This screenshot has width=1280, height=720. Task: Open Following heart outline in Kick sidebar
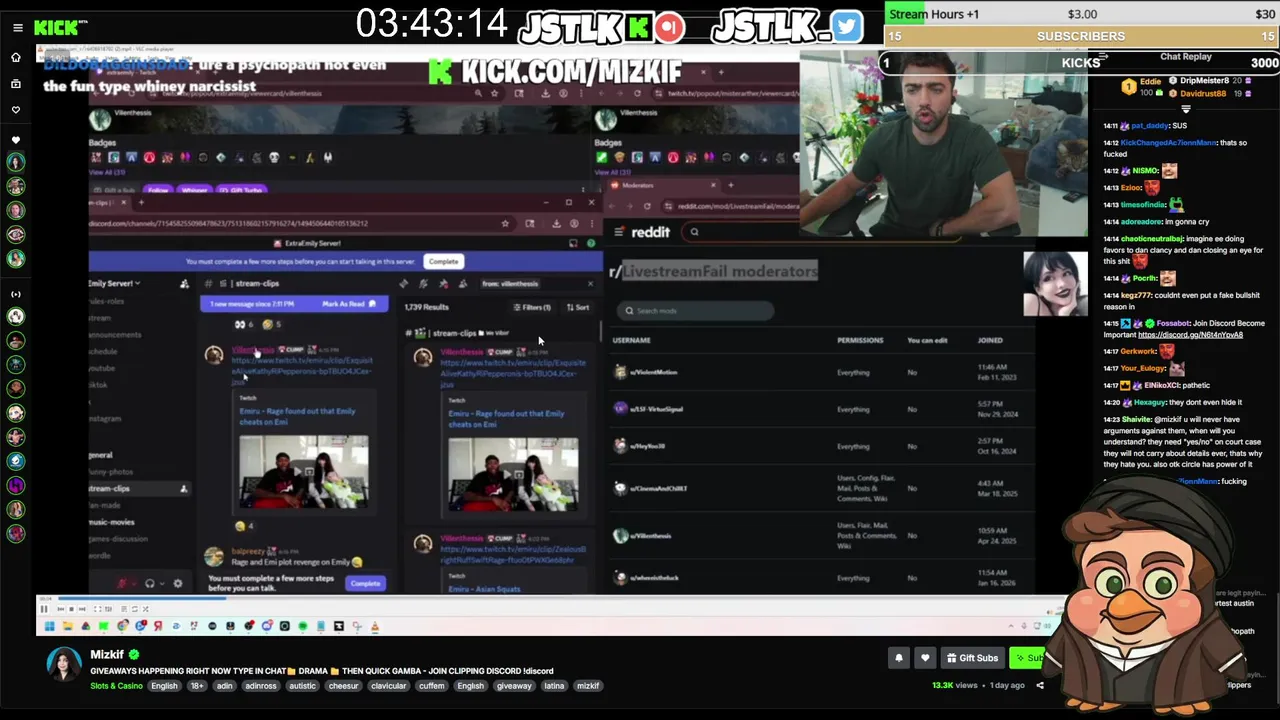point(16,110)
